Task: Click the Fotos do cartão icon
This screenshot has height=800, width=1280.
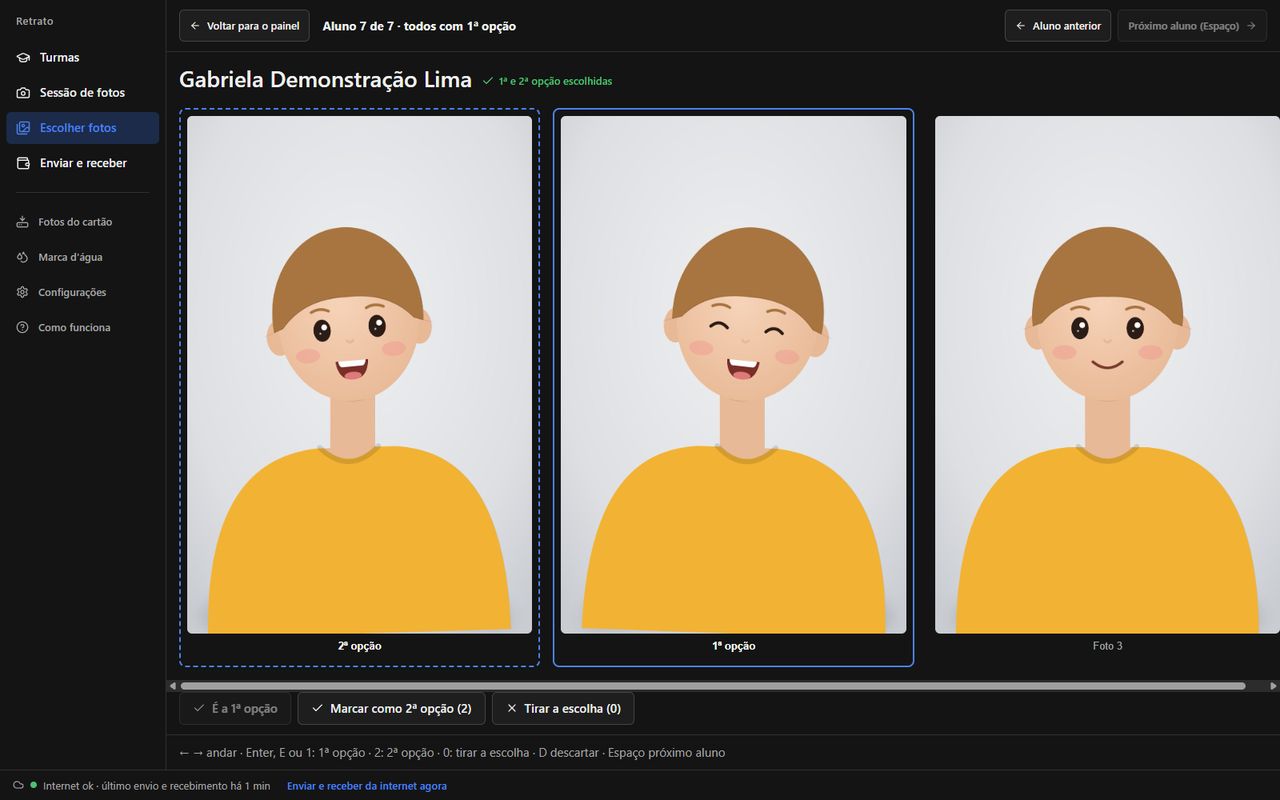Action: coord(22,222)
